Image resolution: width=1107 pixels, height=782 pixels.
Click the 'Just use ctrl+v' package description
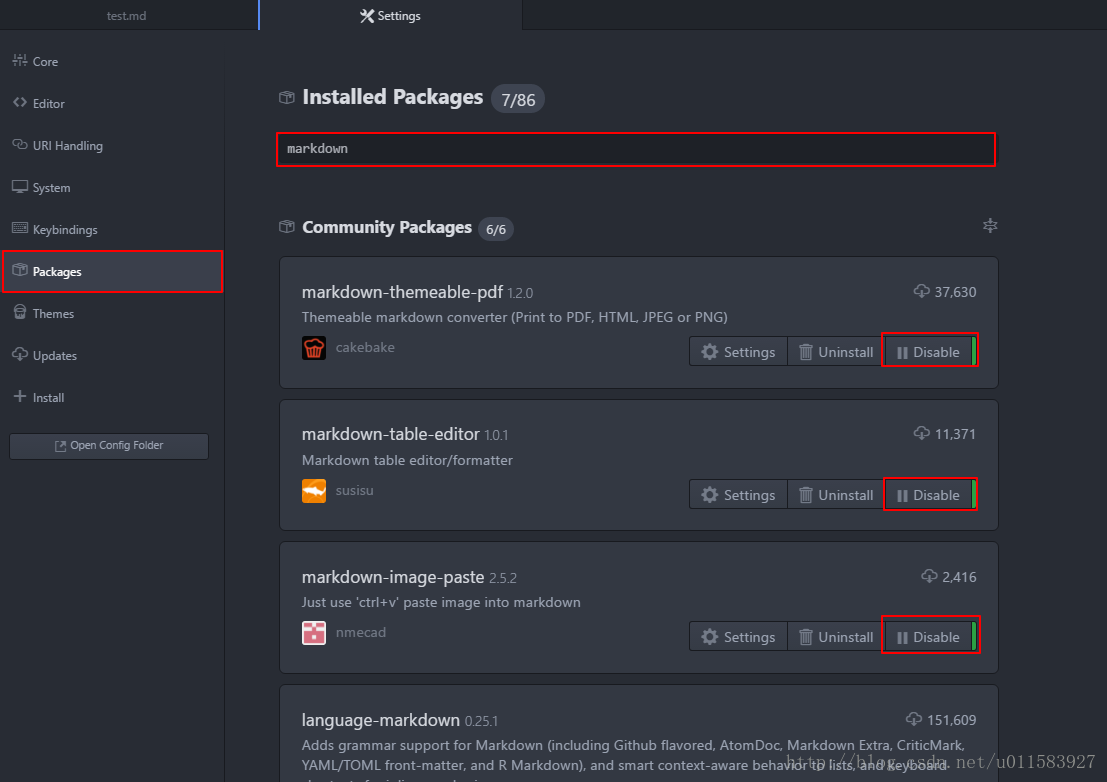(441, 602)
